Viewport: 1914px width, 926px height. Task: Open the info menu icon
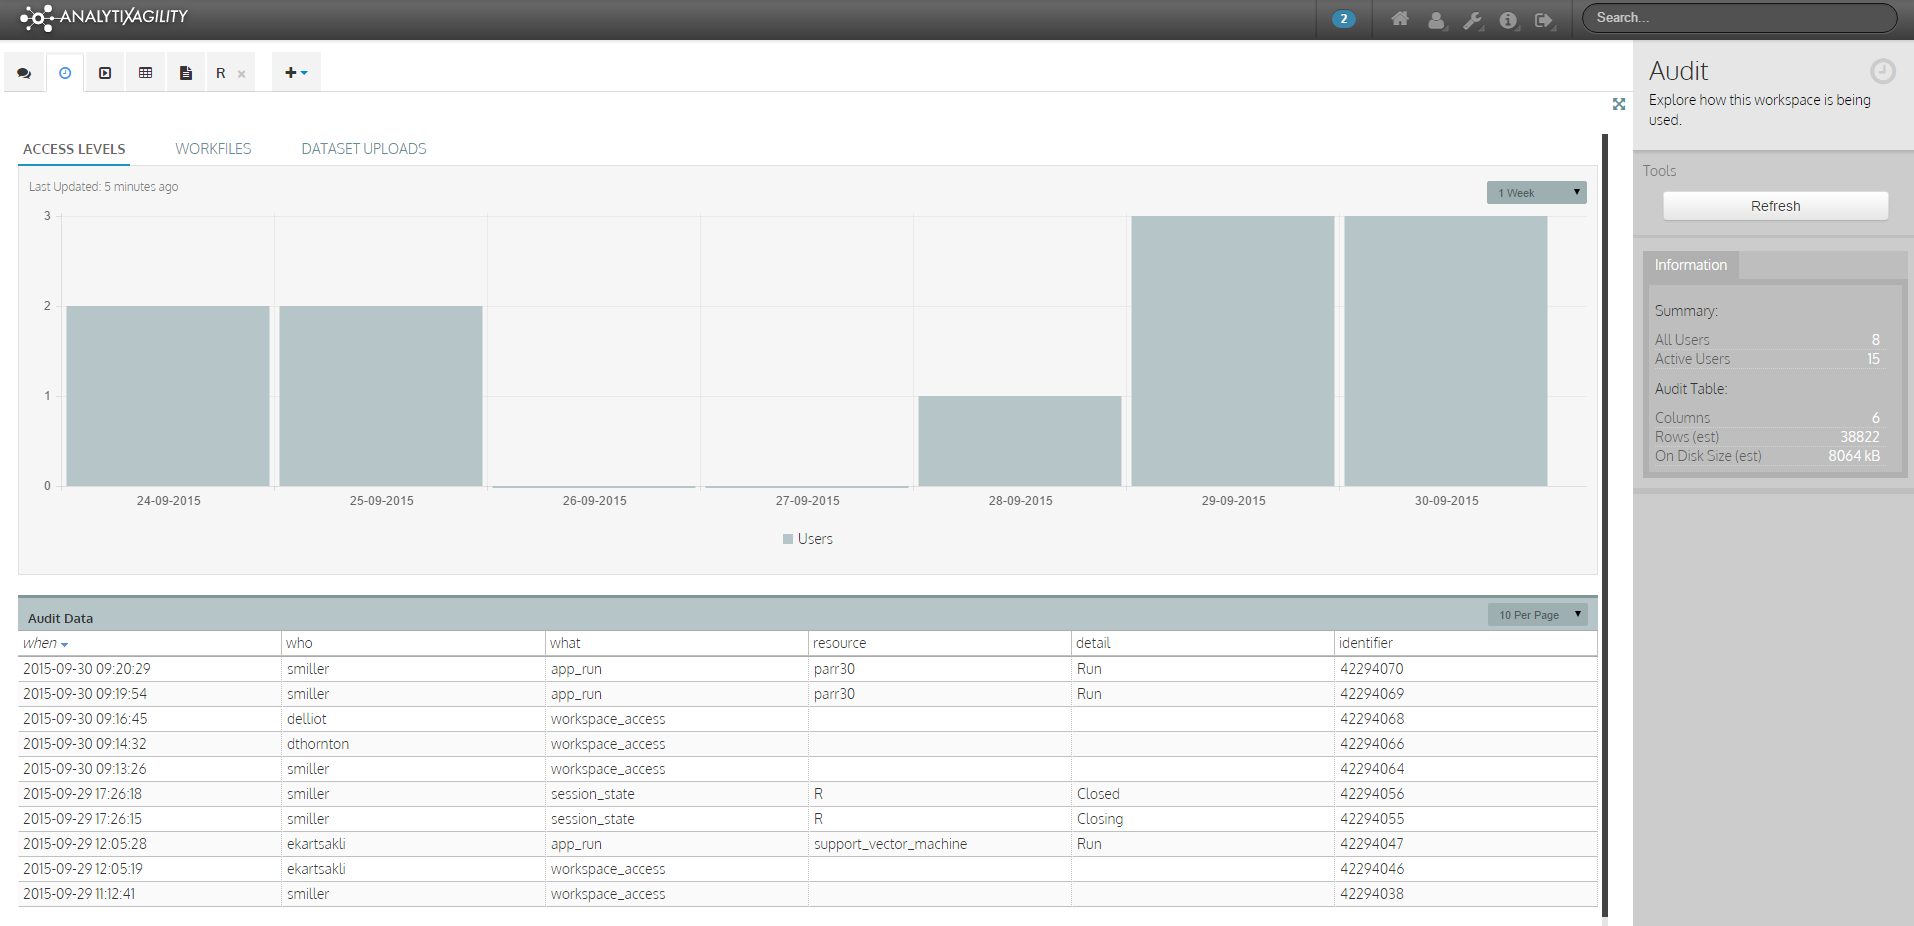(1509, 19)
